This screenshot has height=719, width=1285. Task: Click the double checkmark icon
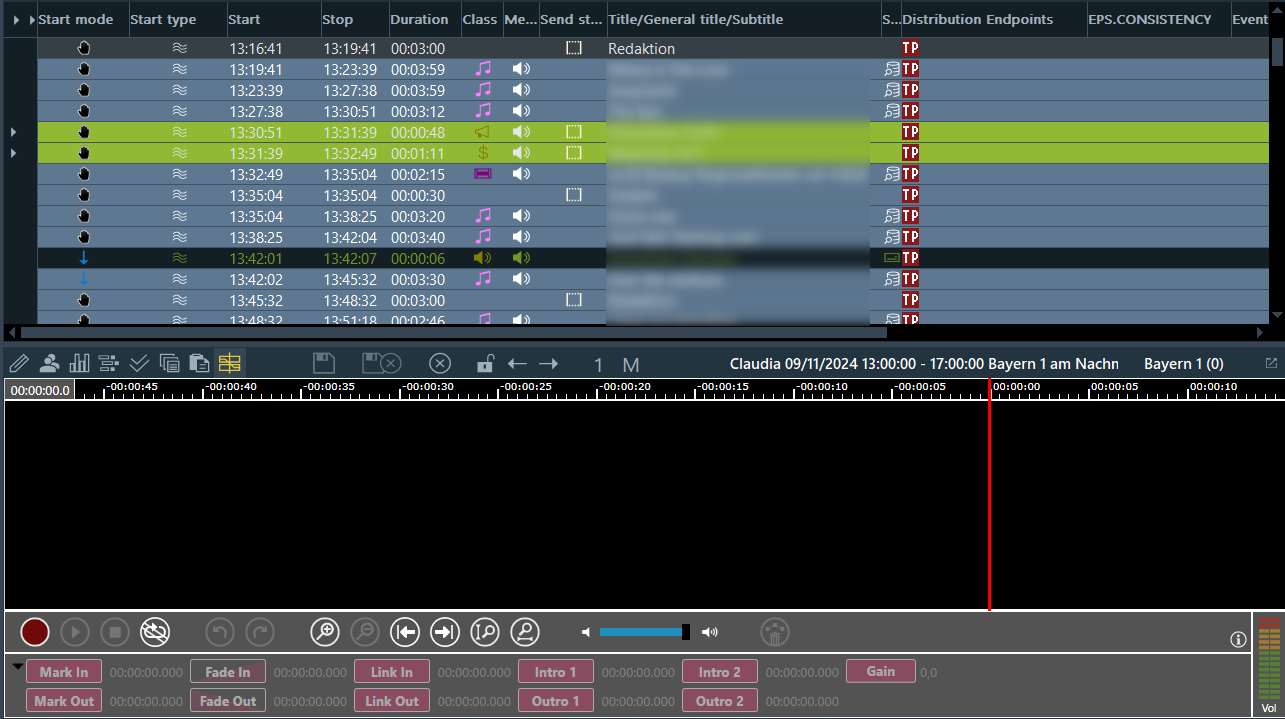click(x=139, y=364)
